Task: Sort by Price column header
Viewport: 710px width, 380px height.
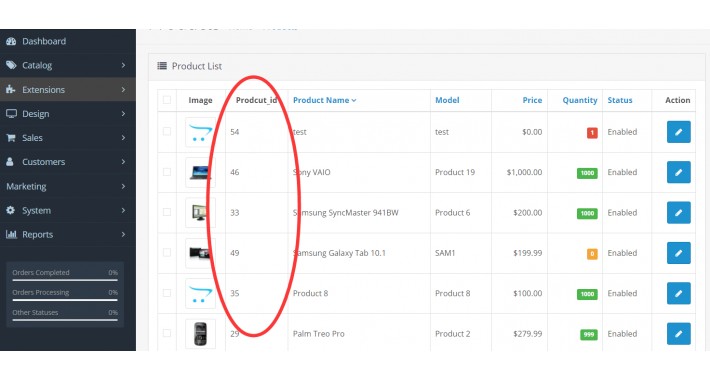Action: (x=532, y=100)
